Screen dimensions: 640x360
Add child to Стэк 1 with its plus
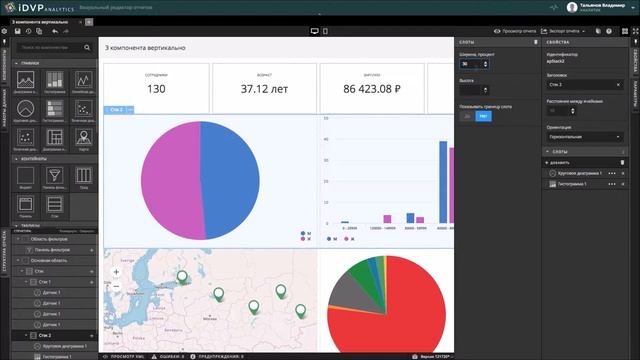[91, 282]
